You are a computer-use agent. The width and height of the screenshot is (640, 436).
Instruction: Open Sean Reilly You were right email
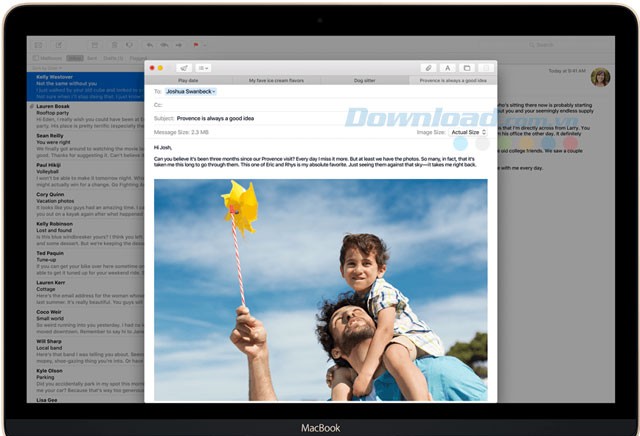tap(85, 146)
